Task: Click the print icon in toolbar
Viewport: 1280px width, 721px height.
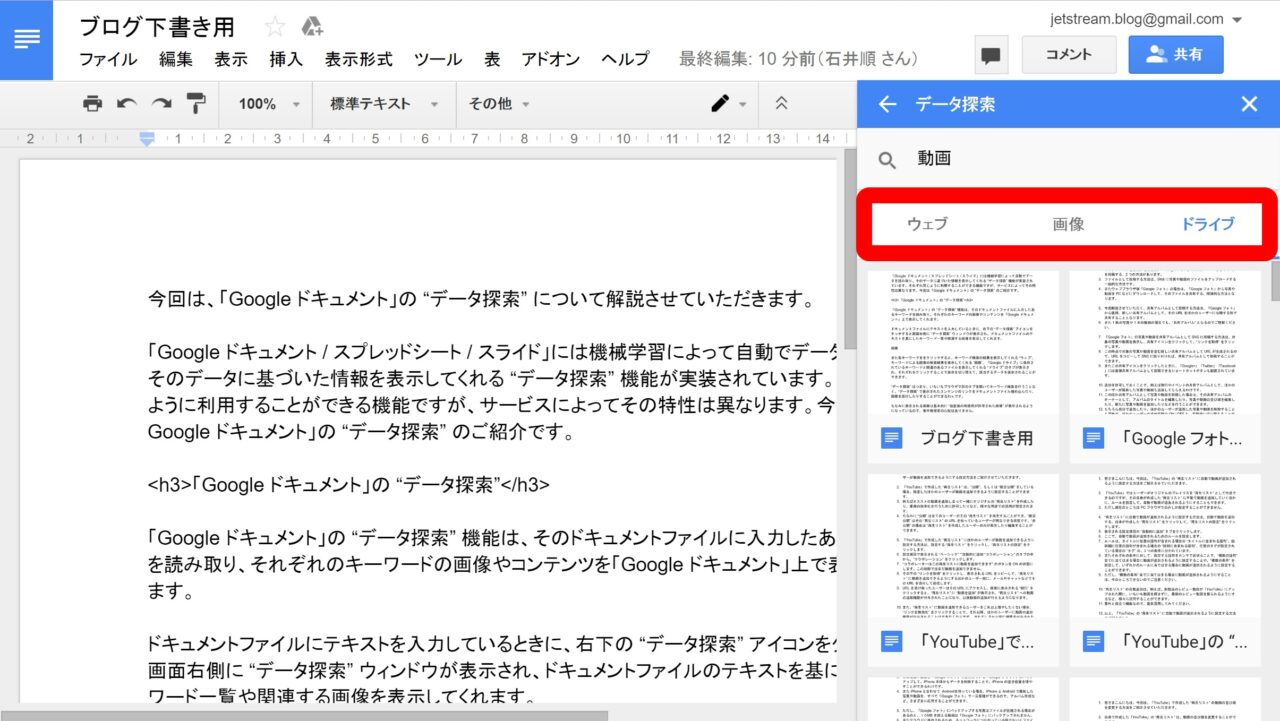Action: [x=93, y=104]
